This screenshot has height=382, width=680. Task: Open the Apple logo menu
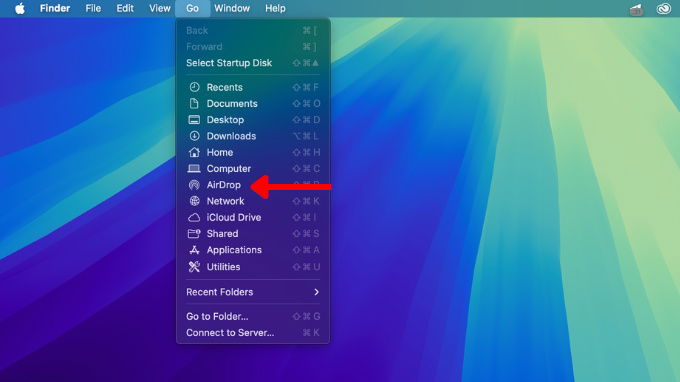click(x=20, y=8)
